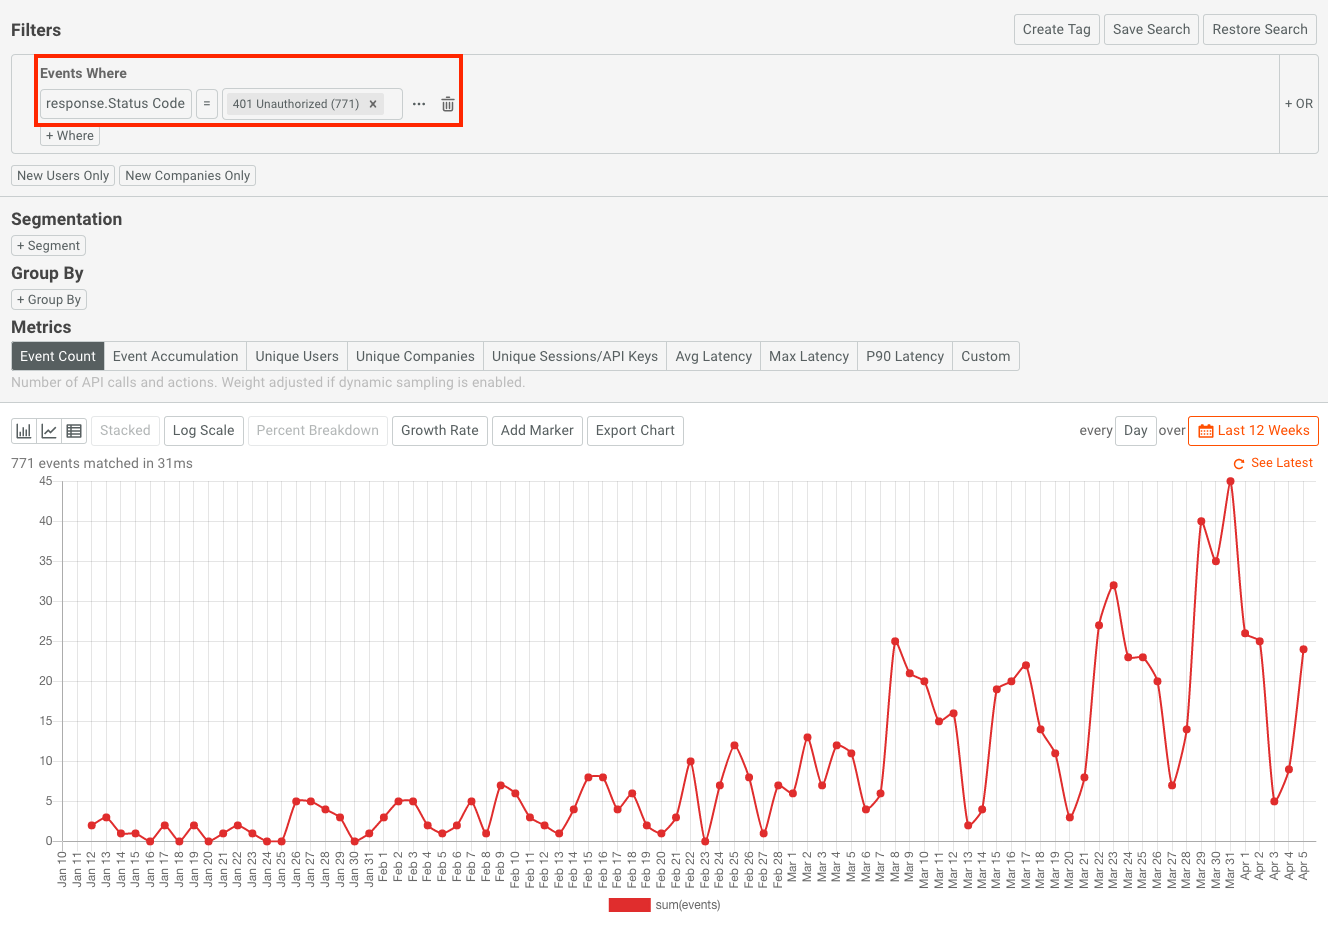Click the See Latest refresh icon

pos(1239,464)
